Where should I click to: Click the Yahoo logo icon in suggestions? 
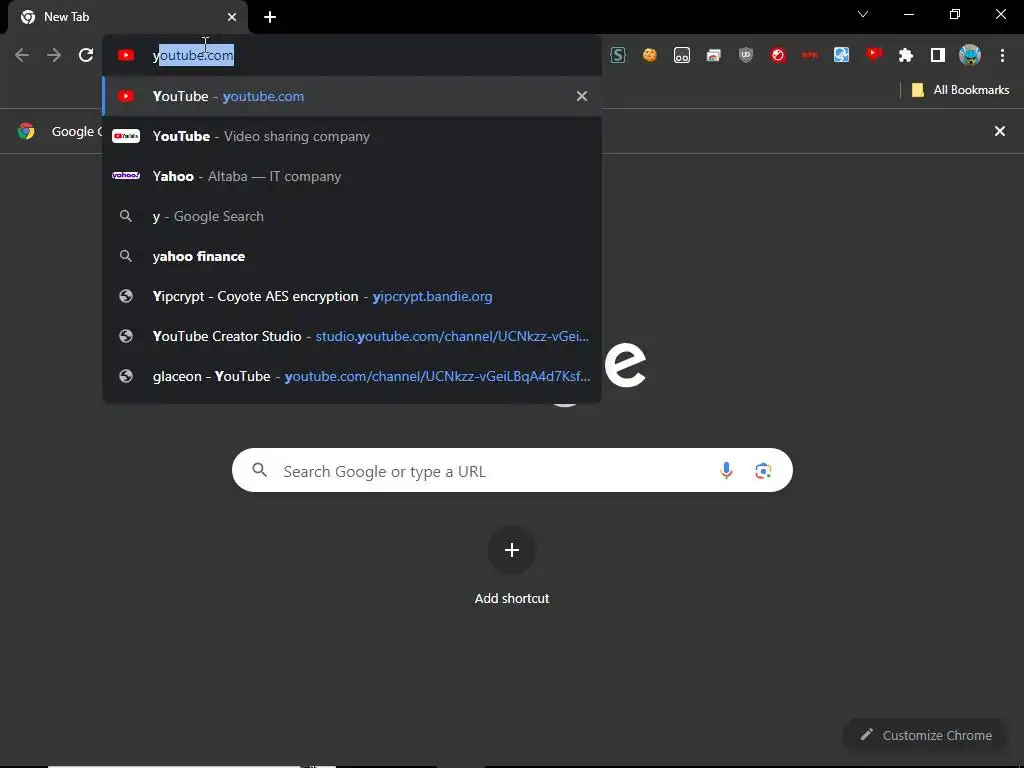[x=126, y=176]
